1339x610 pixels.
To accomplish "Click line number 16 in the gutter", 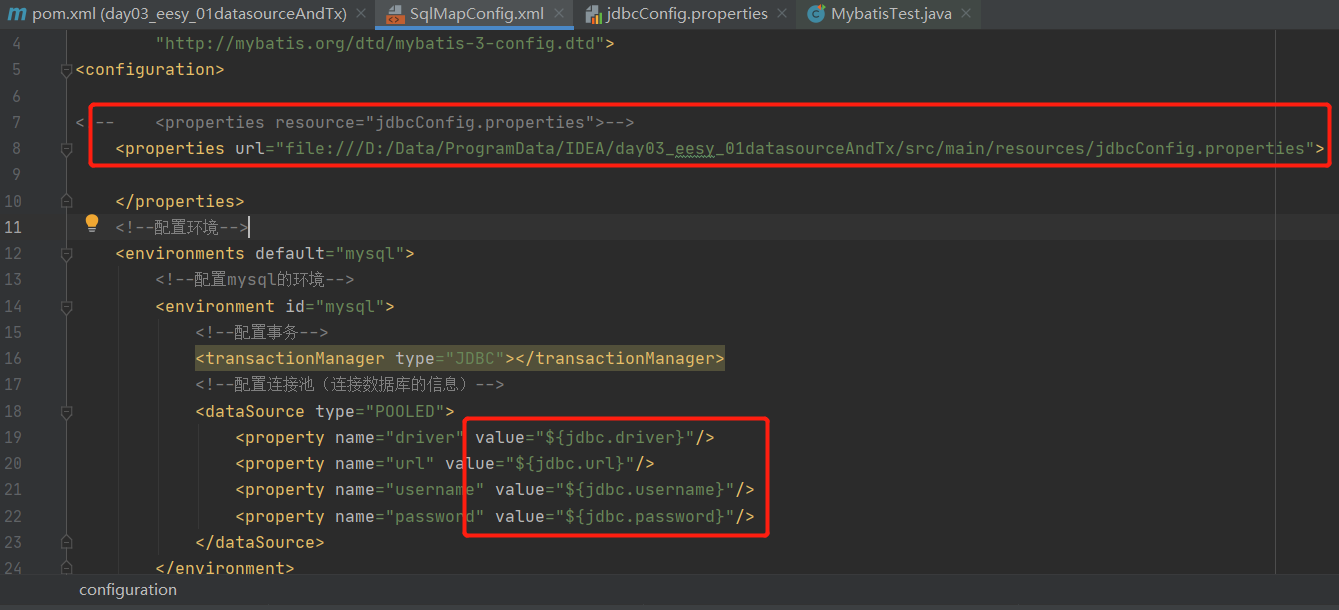I will click(x=13, y=359).
